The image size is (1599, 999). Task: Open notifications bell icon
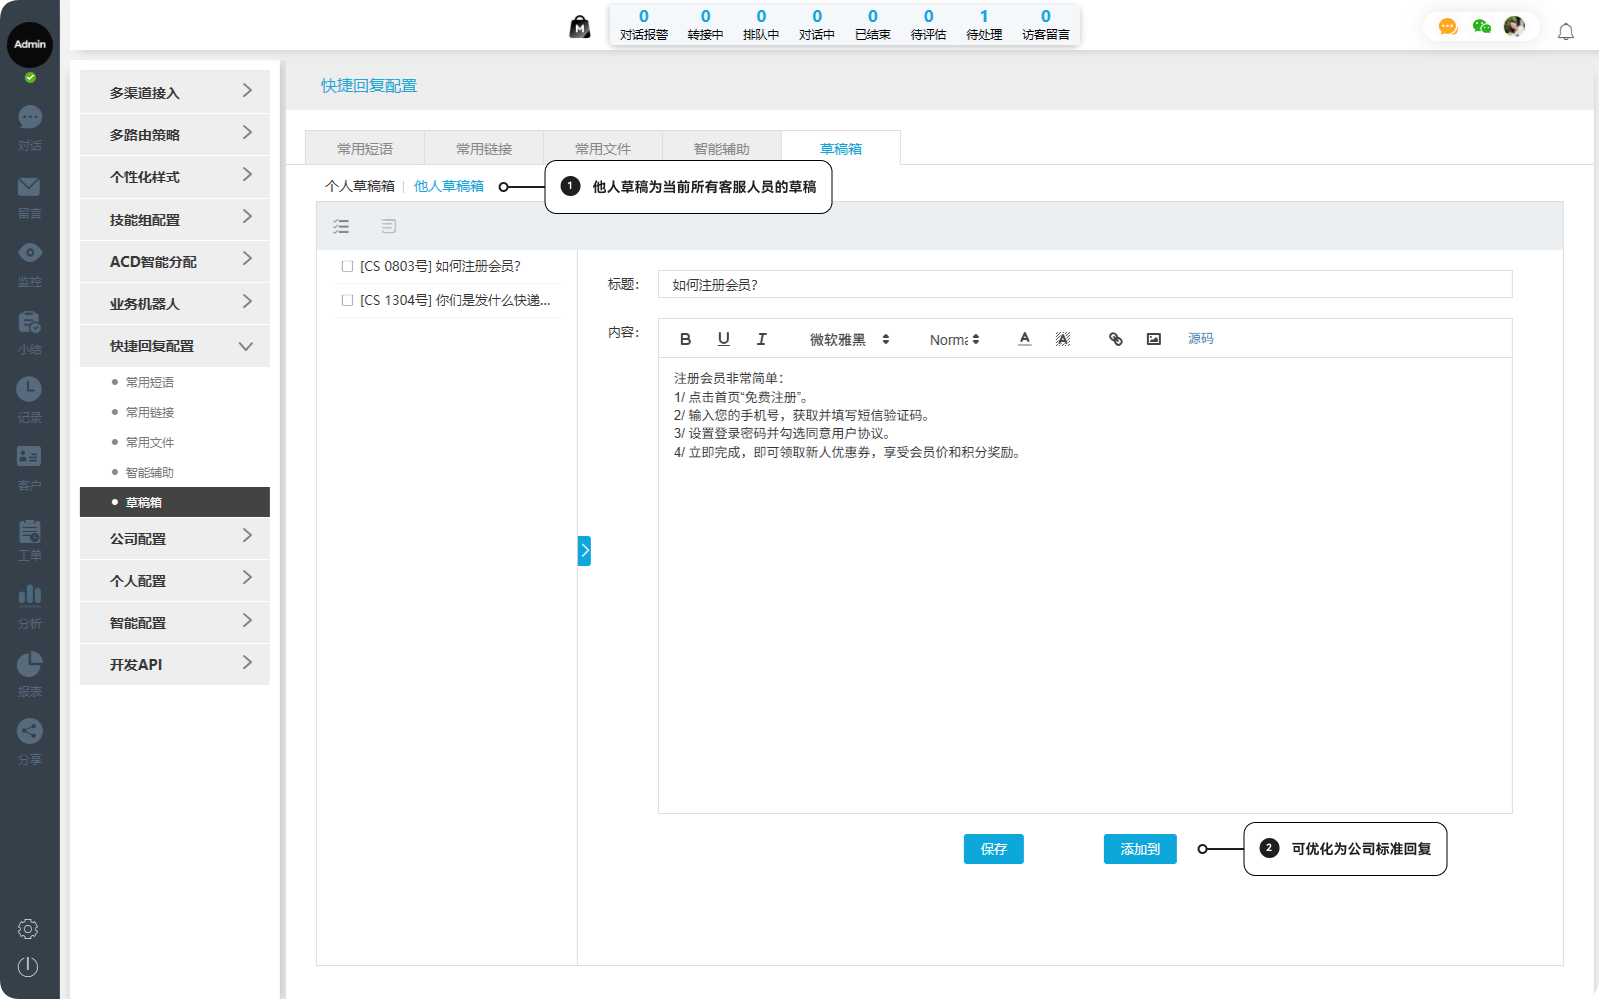[1565, 32]
